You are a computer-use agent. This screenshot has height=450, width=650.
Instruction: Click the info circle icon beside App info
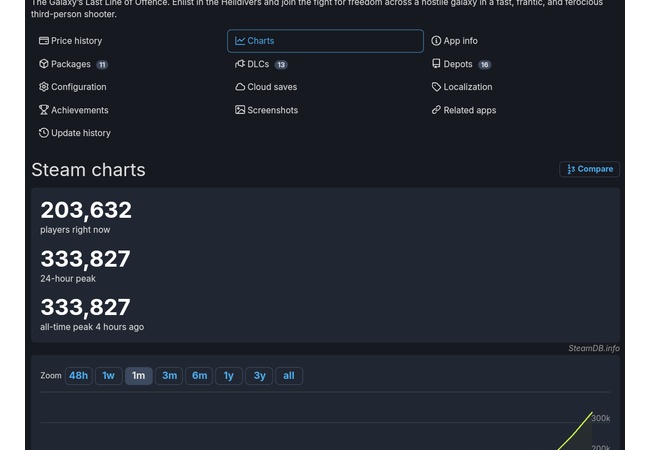tap(436, 41)
